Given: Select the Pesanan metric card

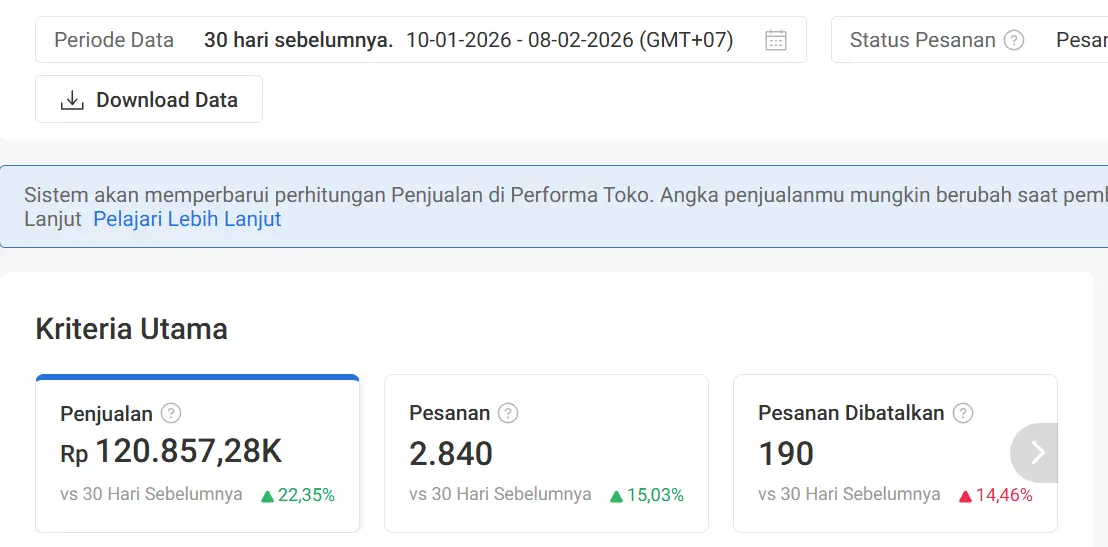Looking at the screenshot, I should tap(546, 453).
